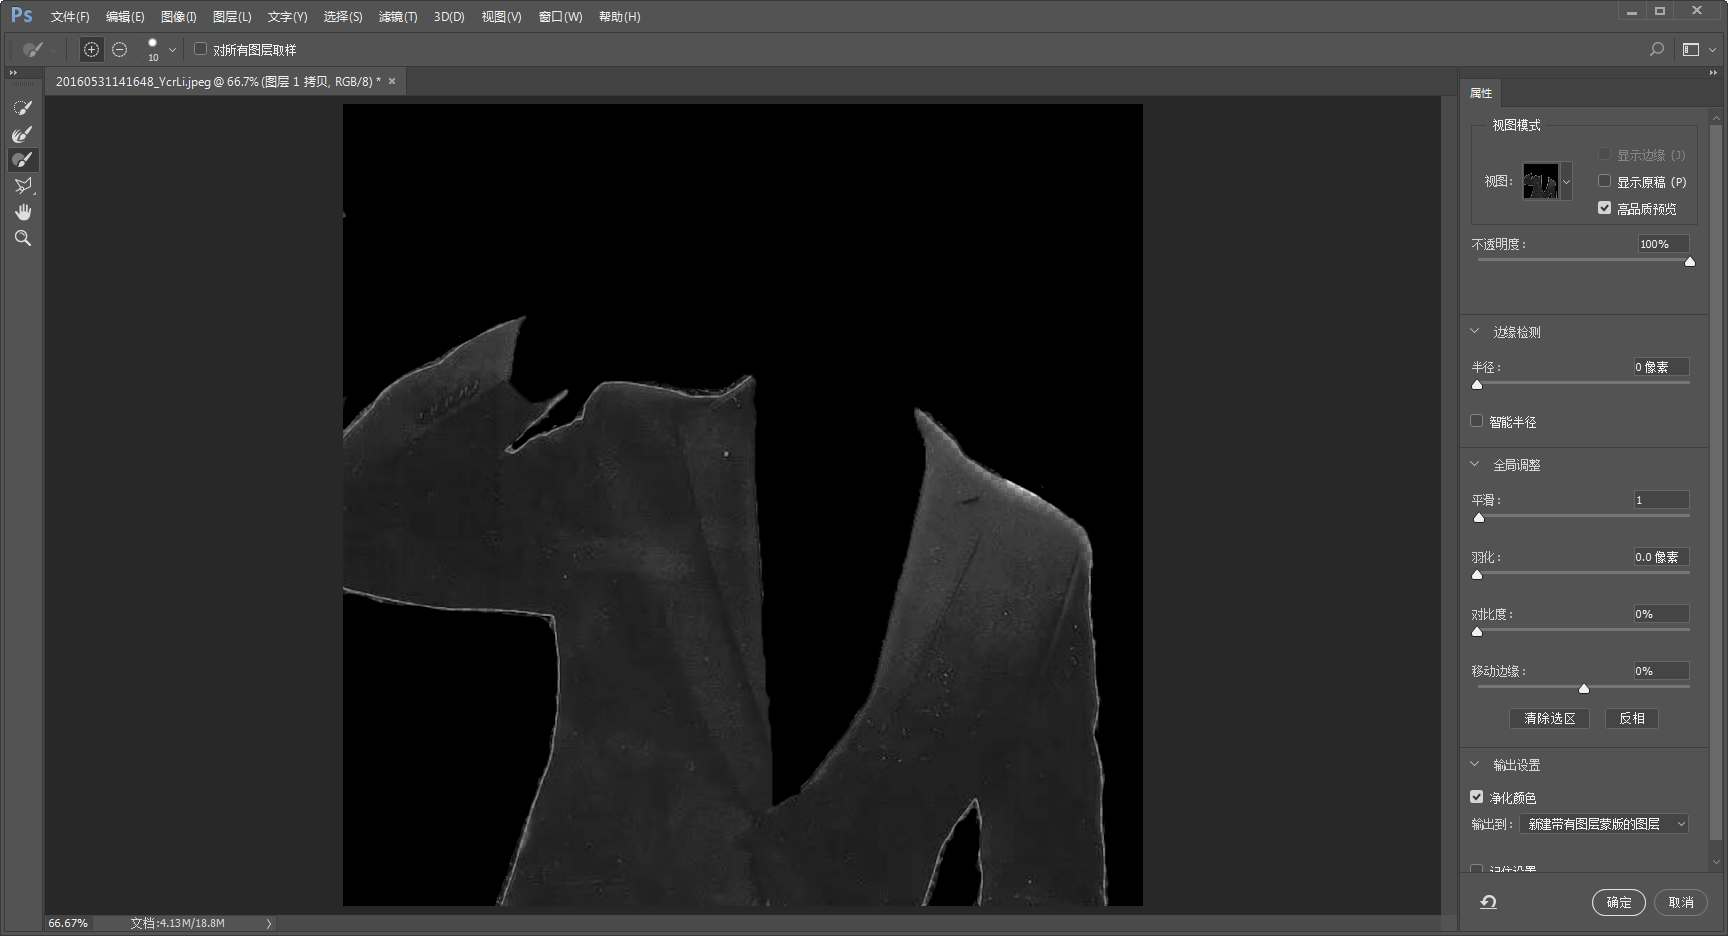
Task: Toggle the Remember Settings checkbox
Action: (1476, 869)
